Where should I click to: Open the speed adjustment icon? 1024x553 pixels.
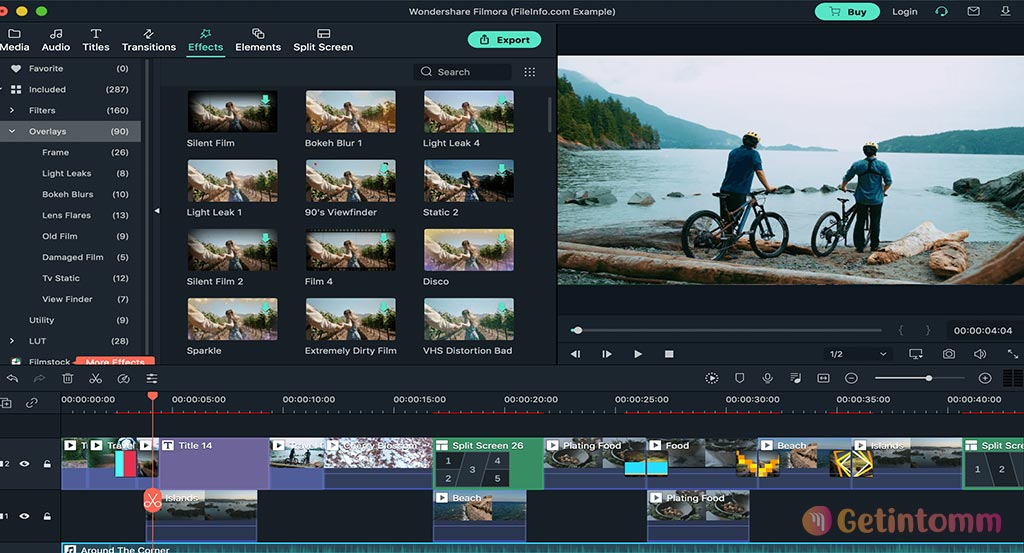[123, 379]
